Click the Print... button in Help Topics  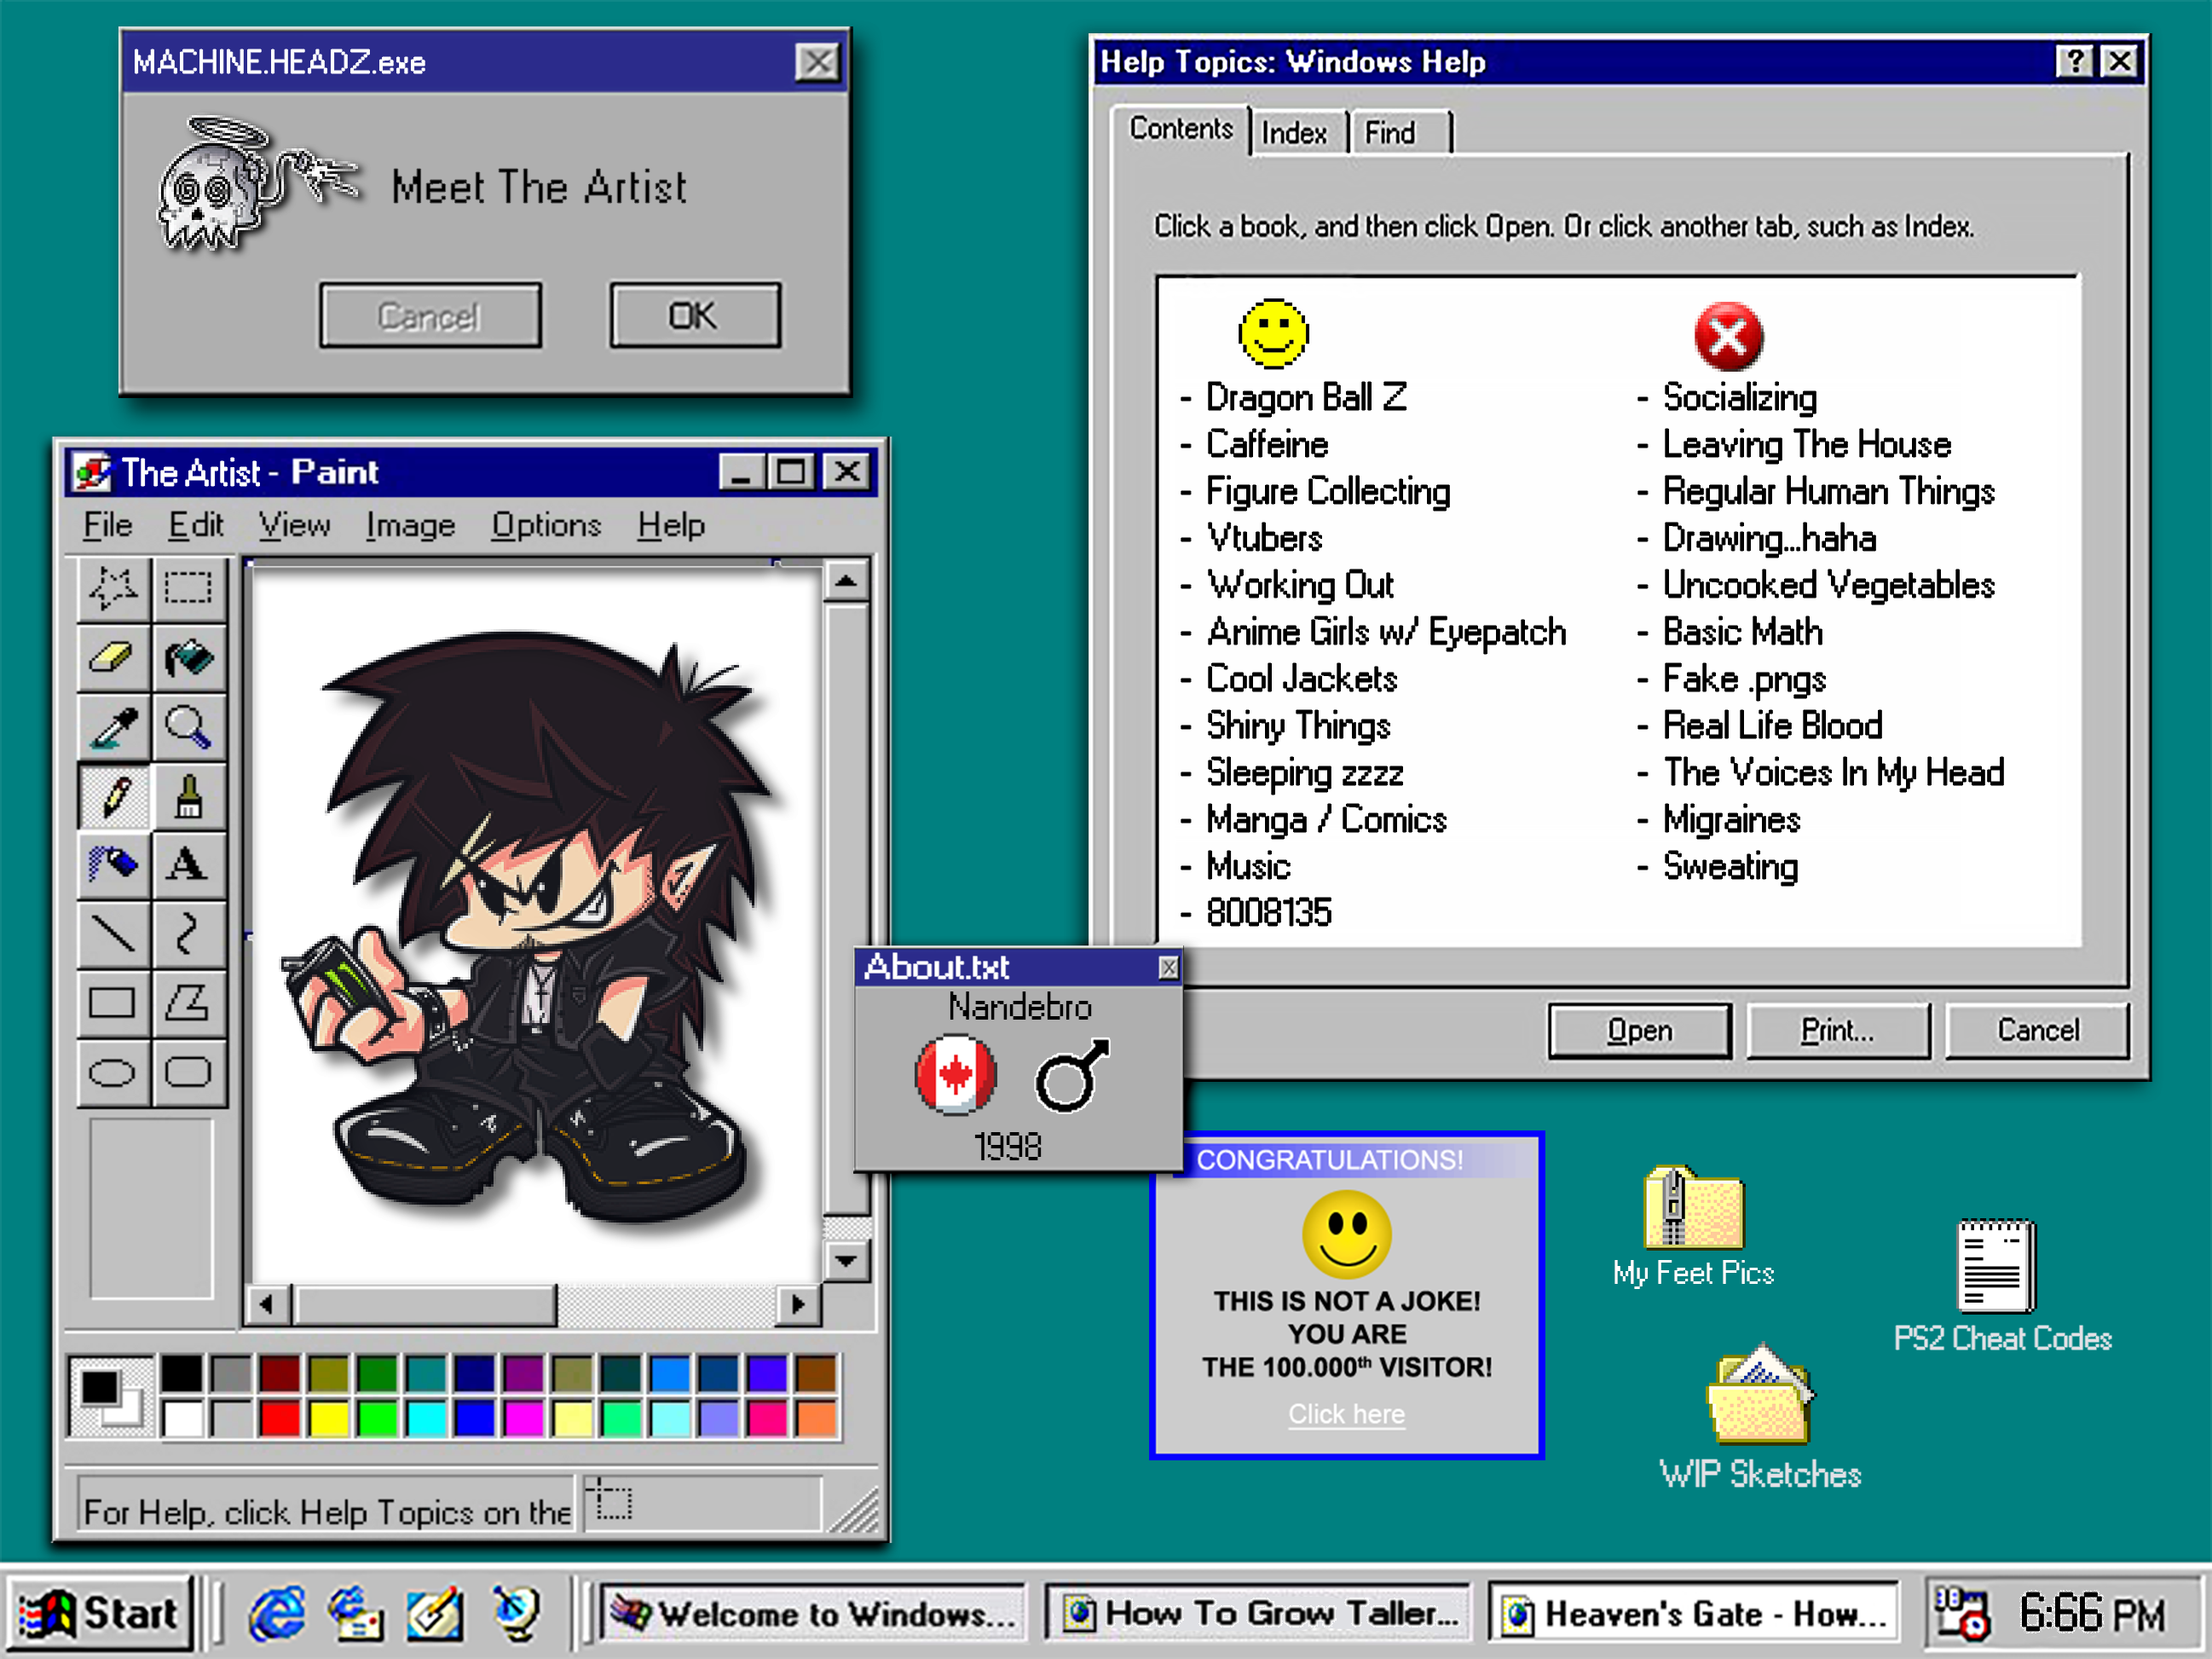pyautogui.click(x=1837, y=1030)
